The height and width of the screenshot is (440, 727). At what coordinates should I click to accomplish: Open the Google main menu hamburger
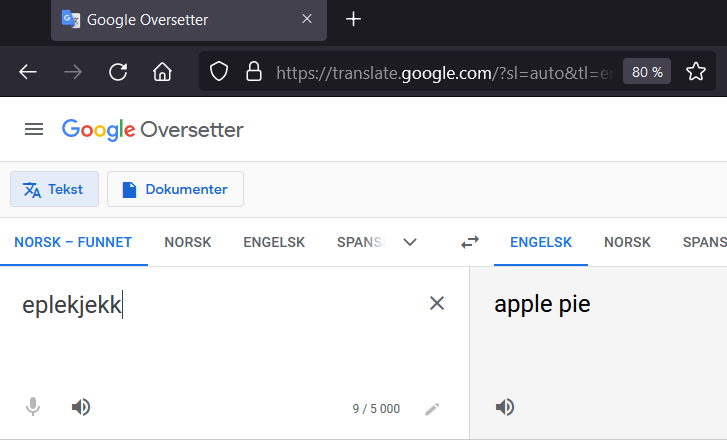click(x=34, y=129)
